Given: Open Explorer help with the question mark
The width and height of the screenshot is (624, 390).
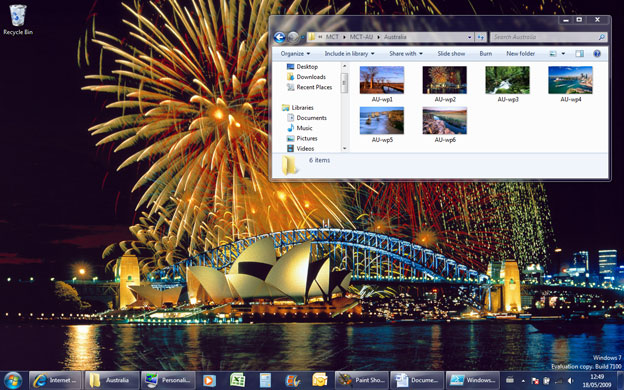Looking at the screenshot, I should click(597, 53).
